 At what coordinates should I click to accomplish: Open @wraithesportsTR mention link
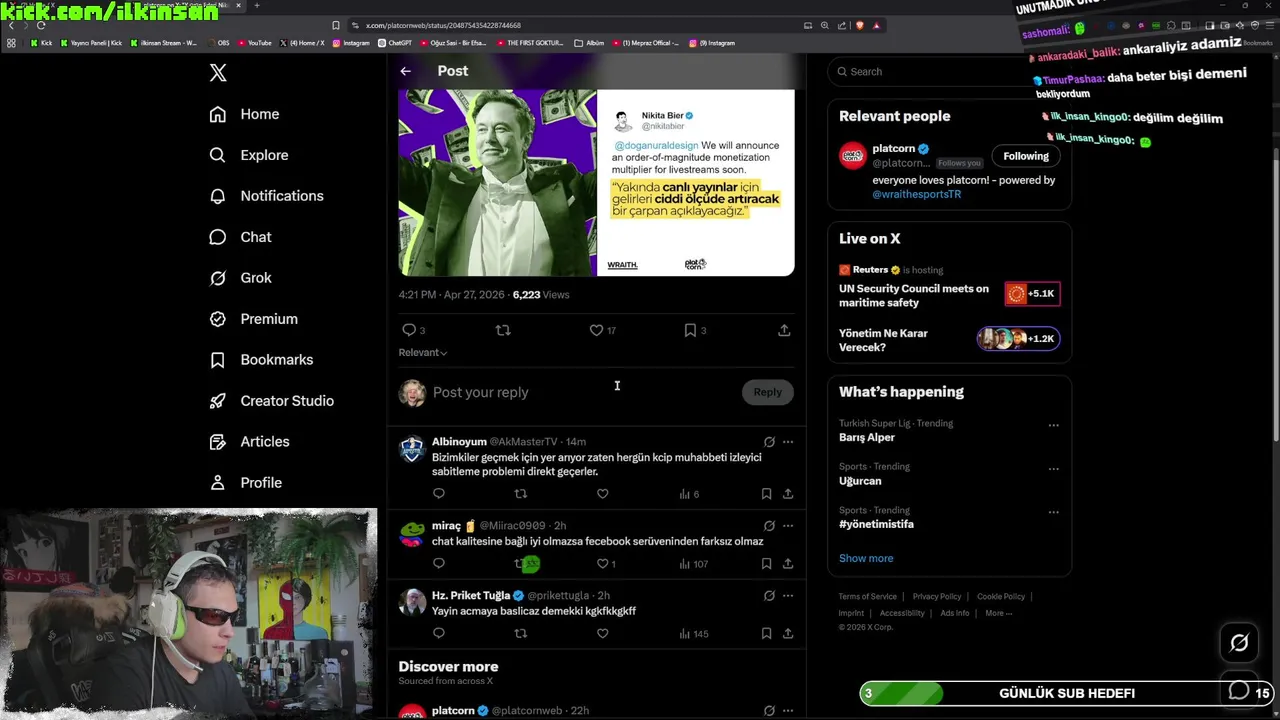tap(916, 195)
